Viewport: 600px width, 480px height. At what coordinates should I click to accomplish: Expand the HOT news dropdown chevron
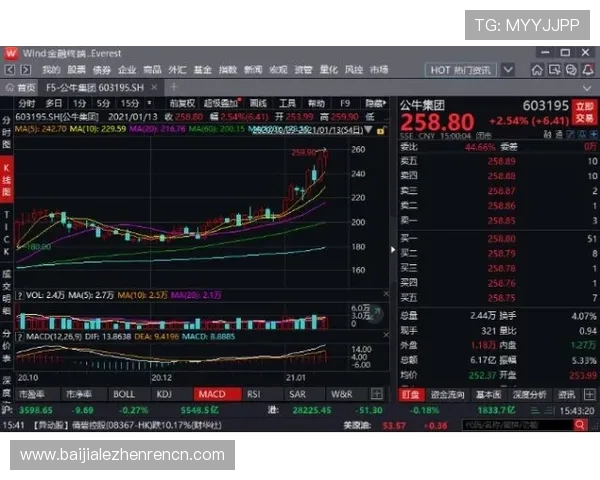tap(508, 70)
